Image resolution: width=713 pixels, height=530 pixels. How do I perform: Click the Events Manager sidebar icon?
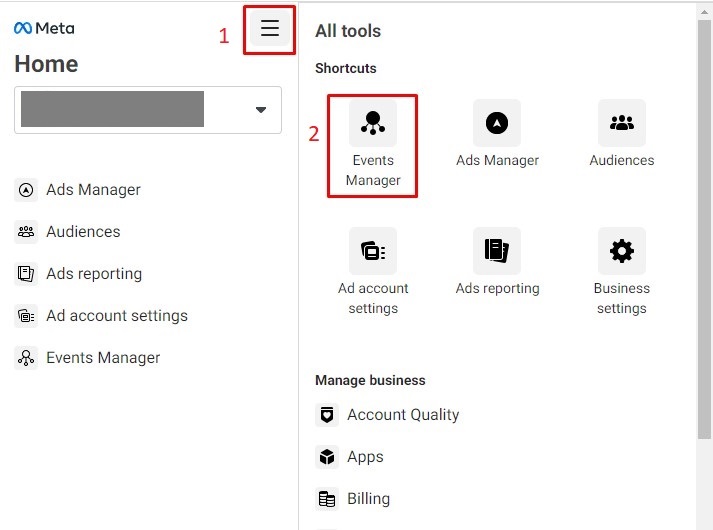click(26, 358)
